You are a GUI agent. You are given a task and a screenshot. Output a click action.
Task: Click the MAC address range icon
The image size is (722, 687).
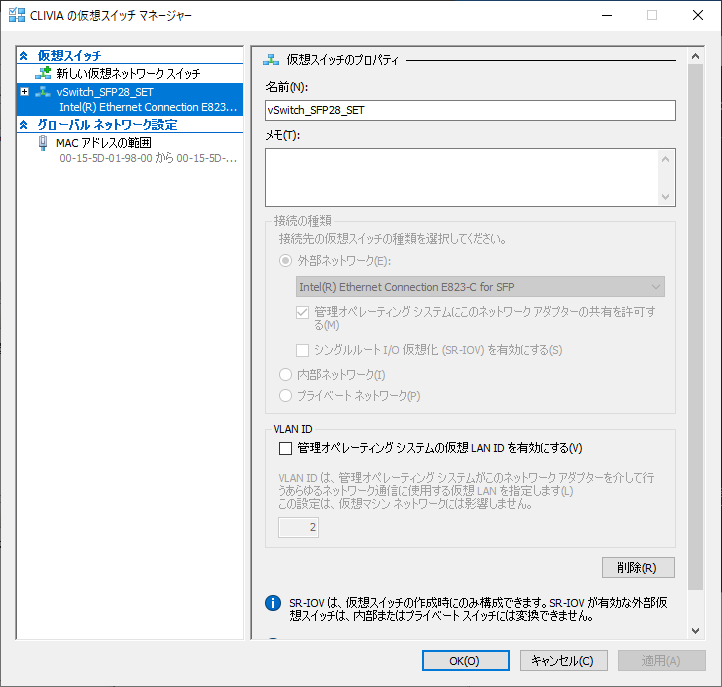click(x=43, y=143)
